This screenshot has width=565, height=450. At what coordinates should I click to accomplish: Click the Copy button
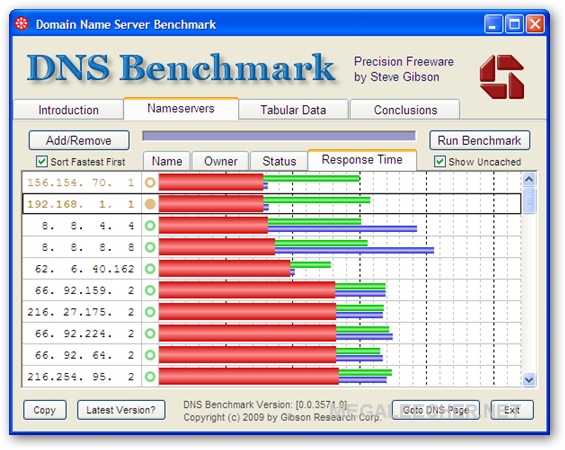[x=45, y=410]
